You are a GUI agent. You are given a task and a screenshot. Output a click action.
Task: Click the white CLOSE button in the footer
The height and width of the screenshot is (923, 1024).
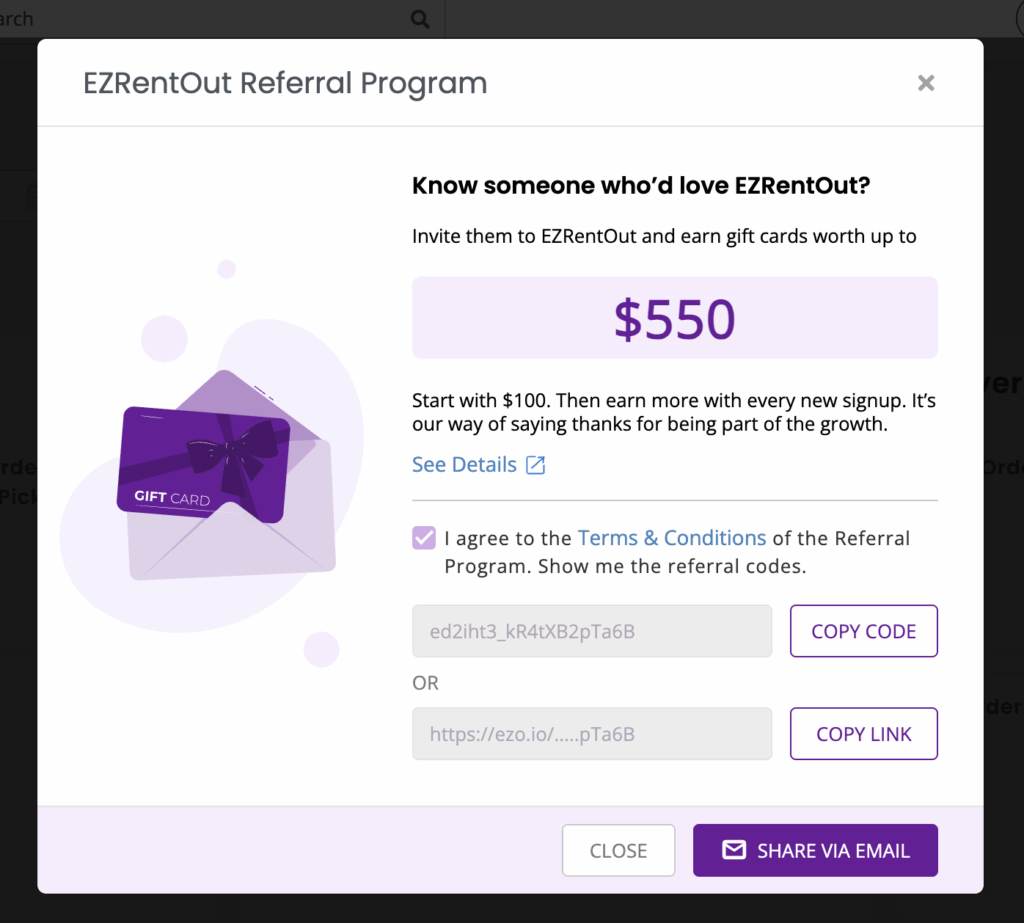pos(618,850)
